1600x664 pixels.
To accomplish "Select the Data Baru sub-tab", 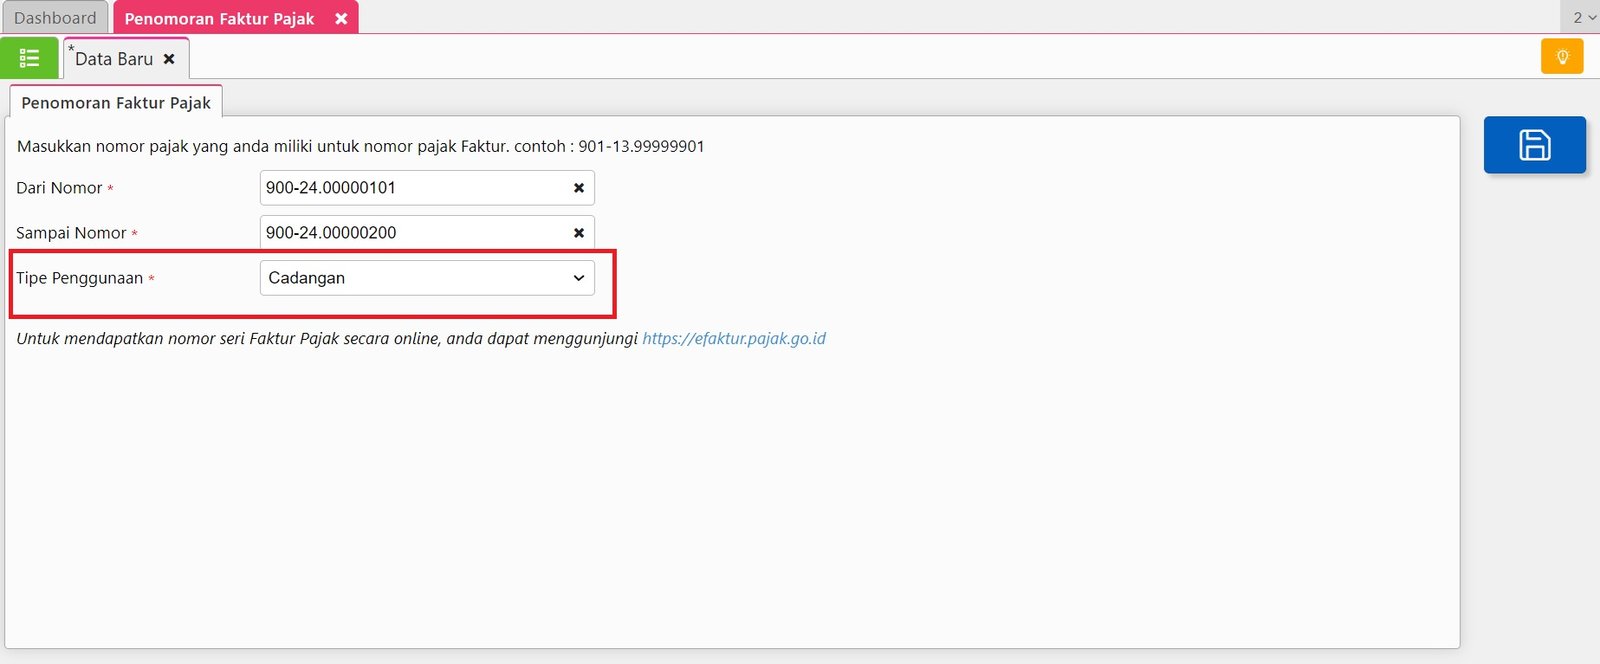I will (114, 59).
